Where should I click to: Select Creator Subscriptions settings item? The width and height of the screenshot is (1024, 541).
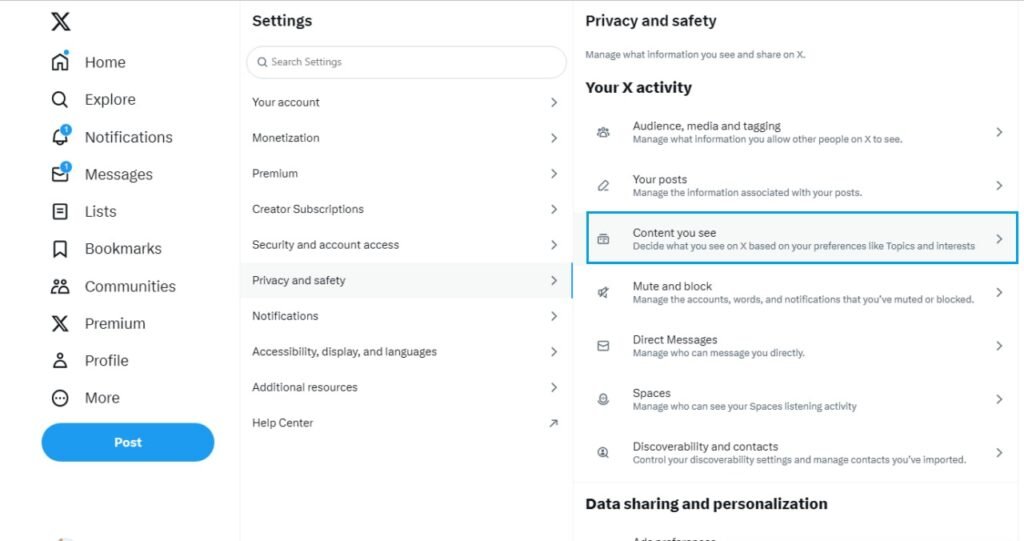click(308, 209)
